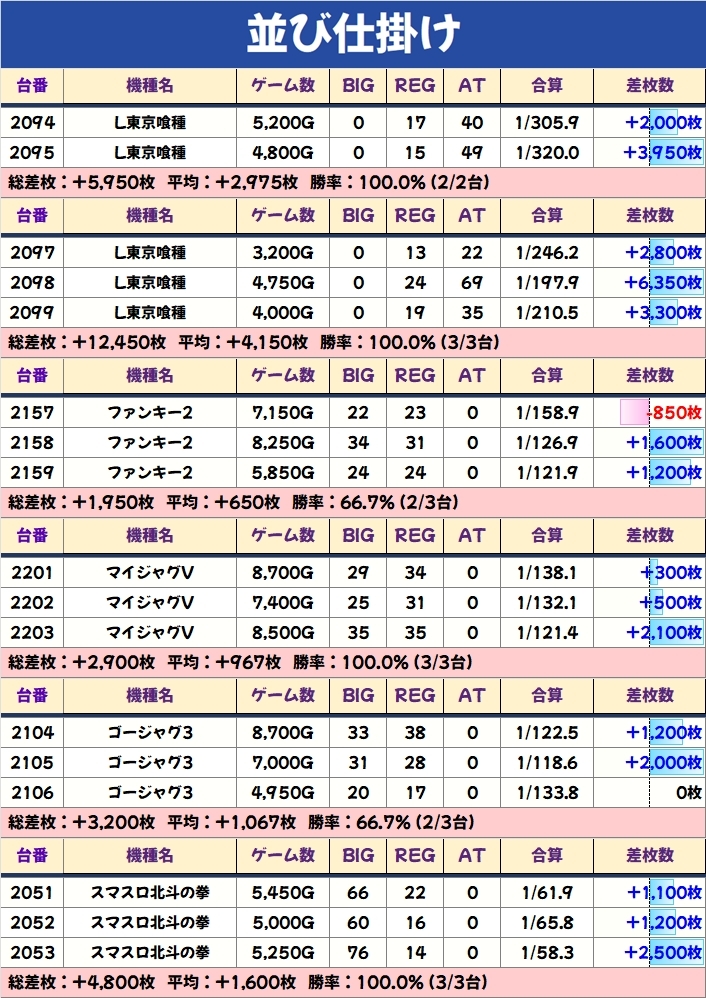Select machine number 2053 cell
Image resolution: width=706 pixels, height=998 pixels.
coord(32,953)
